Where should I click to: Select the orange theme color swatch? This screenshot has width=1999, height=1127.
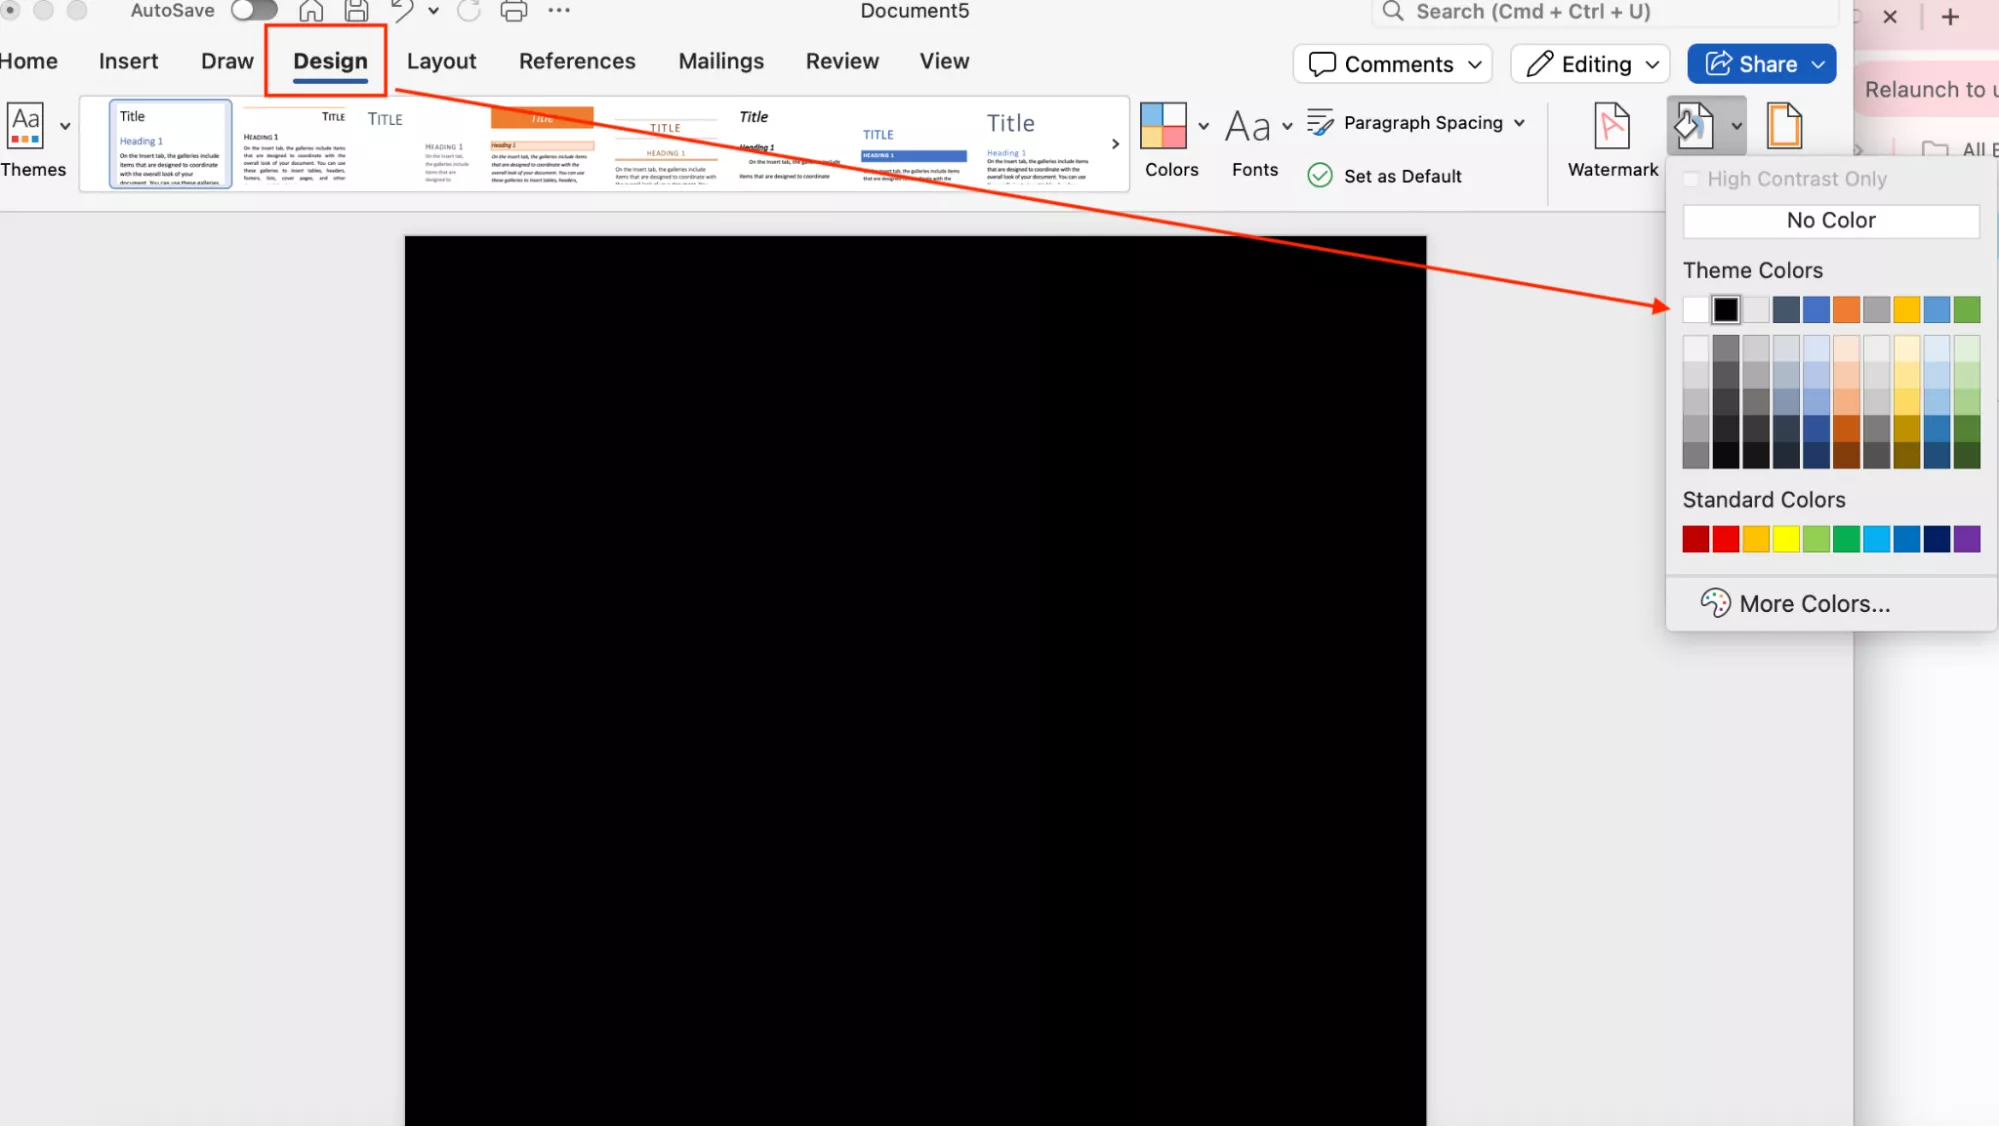(1846, 310)
